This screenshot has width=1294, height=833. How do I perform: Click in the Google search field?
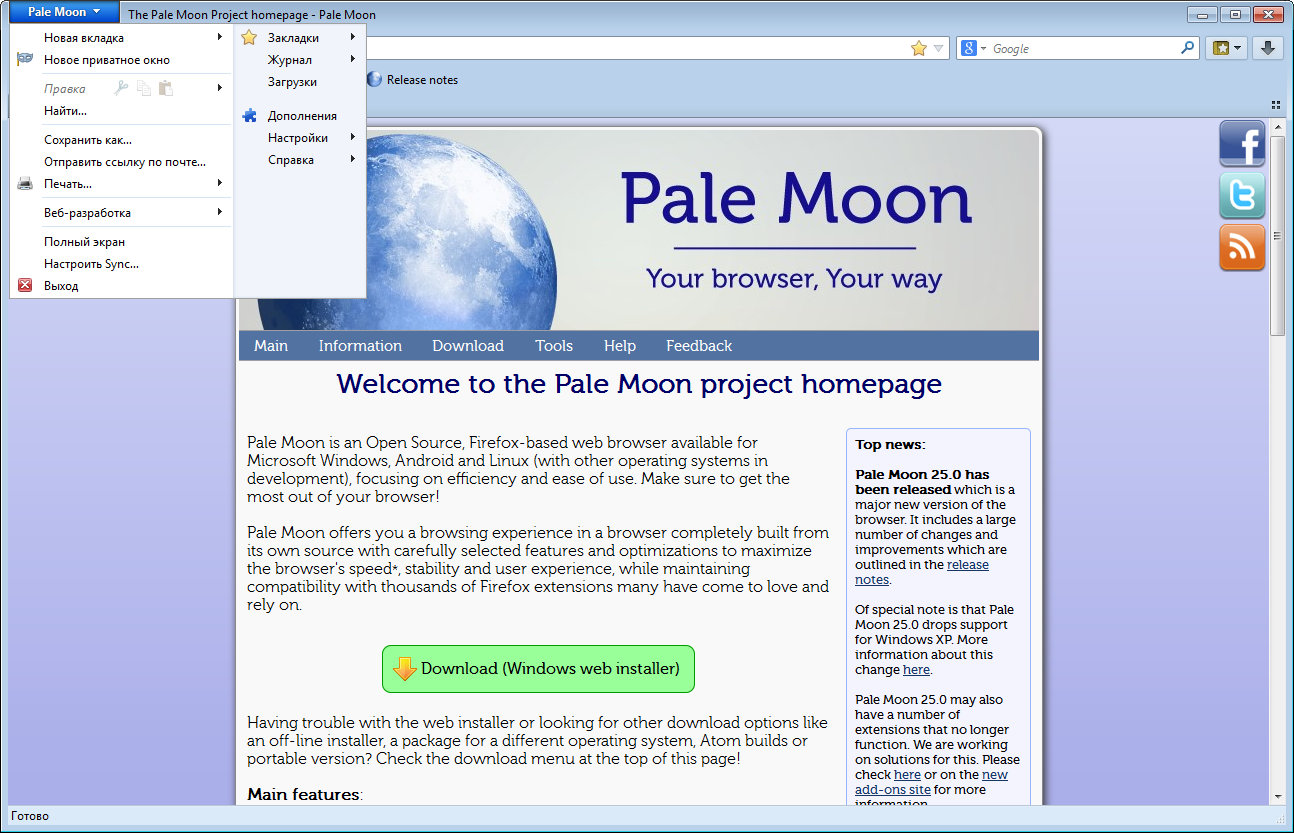point(1084,48)
